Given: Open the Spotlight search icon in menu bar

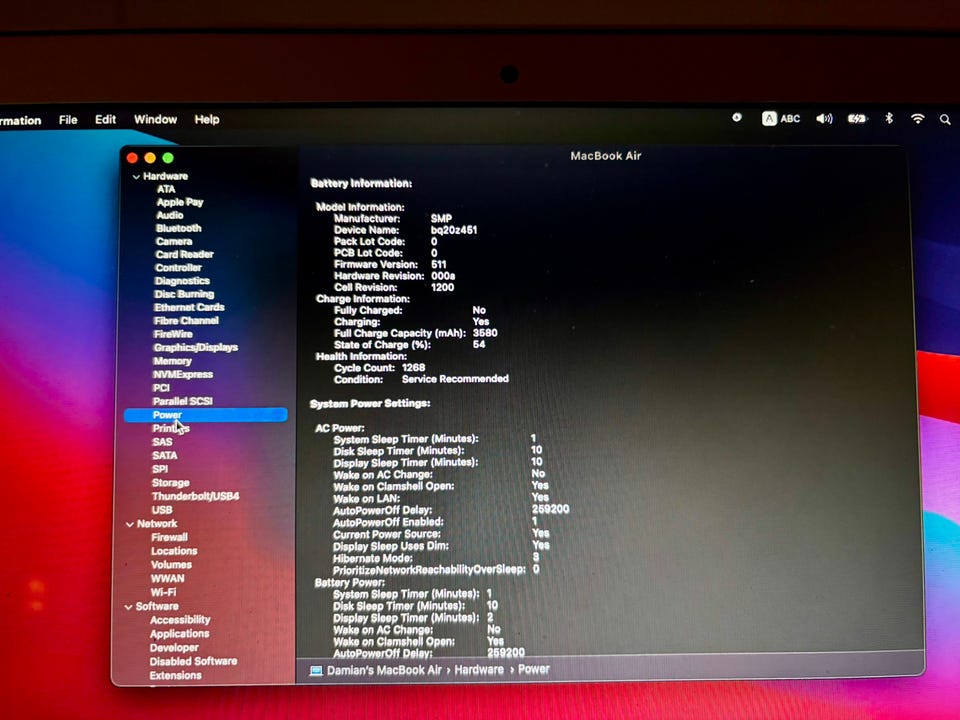Looking at the screenshot, I should [945, 119].
